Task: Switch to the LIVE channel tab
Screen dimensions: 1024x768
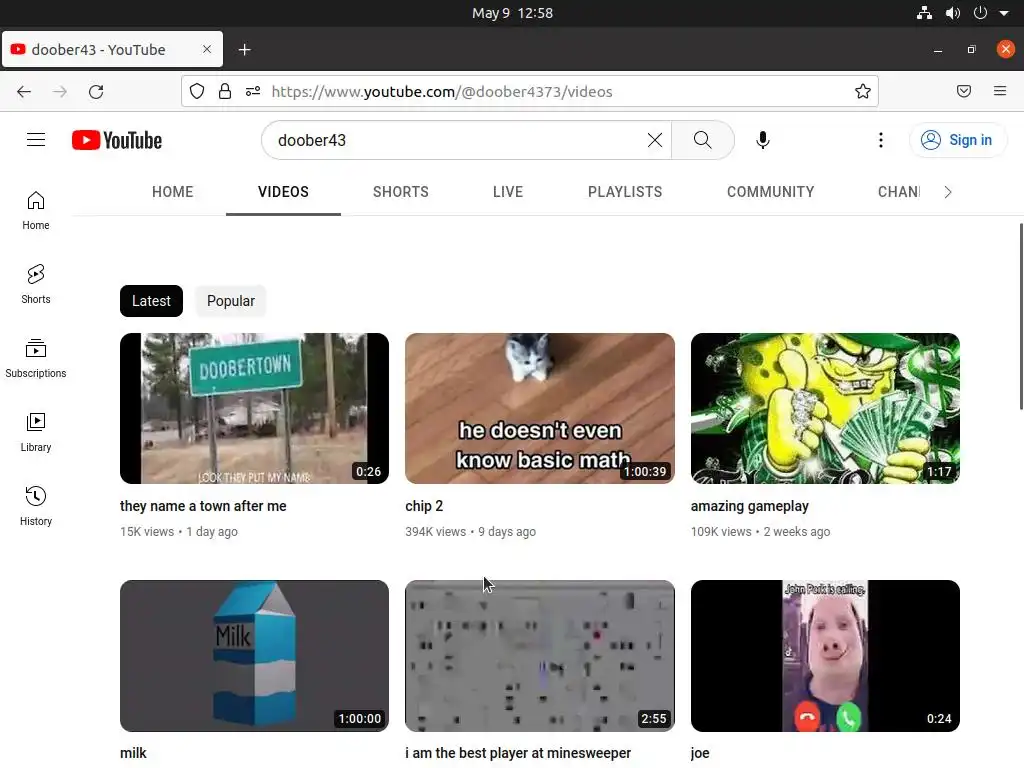Action: (507, 192)
